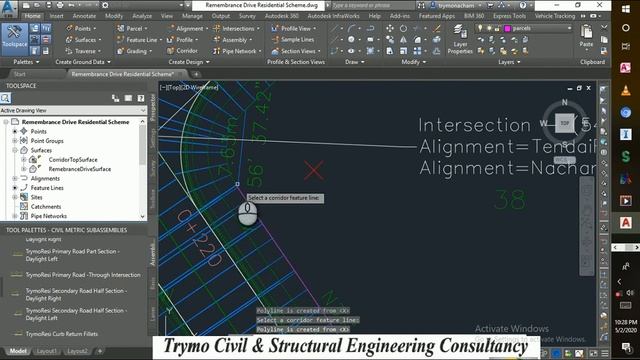
Task: Select TrymoResi Primary Road -Through Intersection assembly
Action: tap(83, 275)
